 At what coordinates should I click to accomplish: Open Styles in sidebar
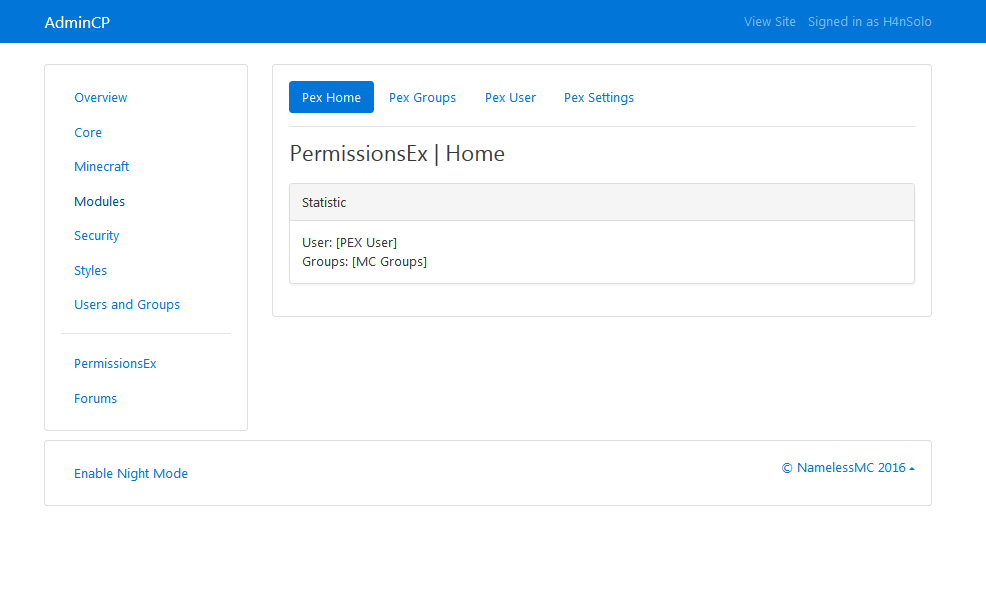[91, 271]
